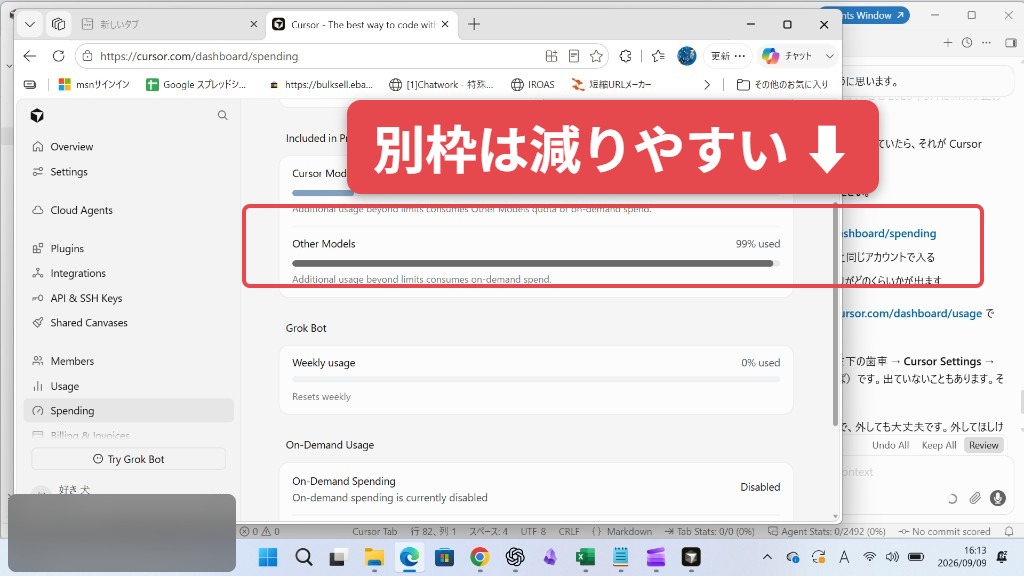Image resolution: width=1024 pixels, height=576 pixels.
Task: Click the Review button in Cursor
Action: [x=984, y=445]
